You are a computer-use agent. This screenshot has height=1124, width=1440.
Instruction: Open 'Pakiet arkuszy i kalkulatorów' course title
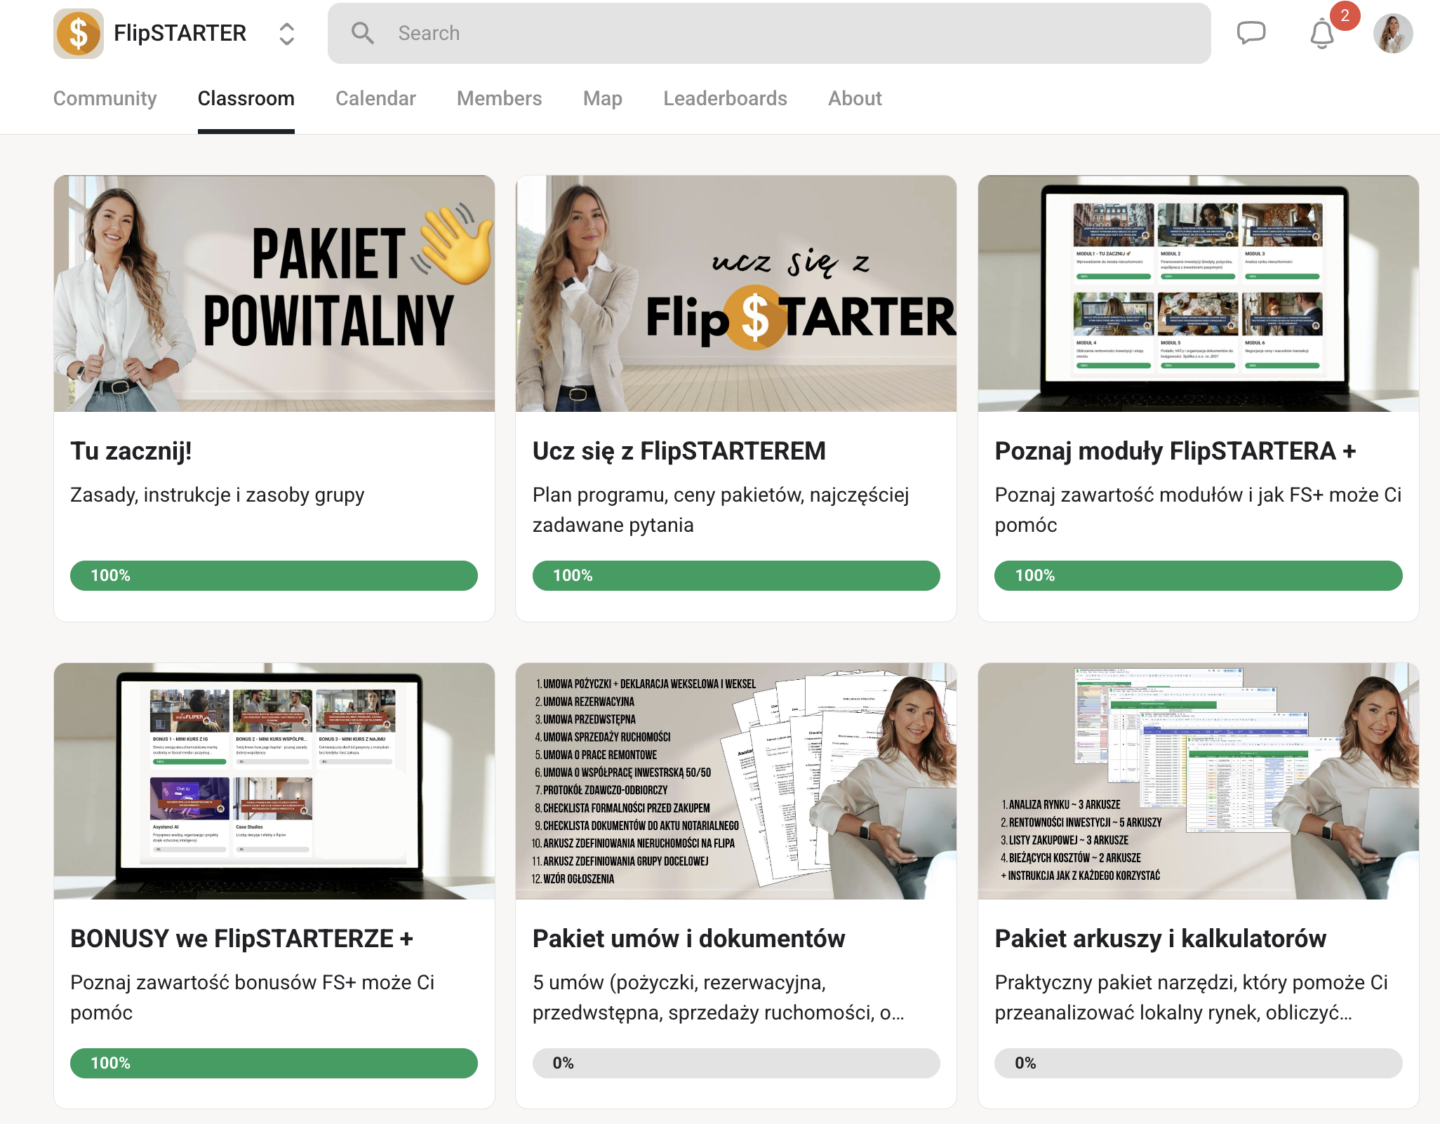(1160, 939)
